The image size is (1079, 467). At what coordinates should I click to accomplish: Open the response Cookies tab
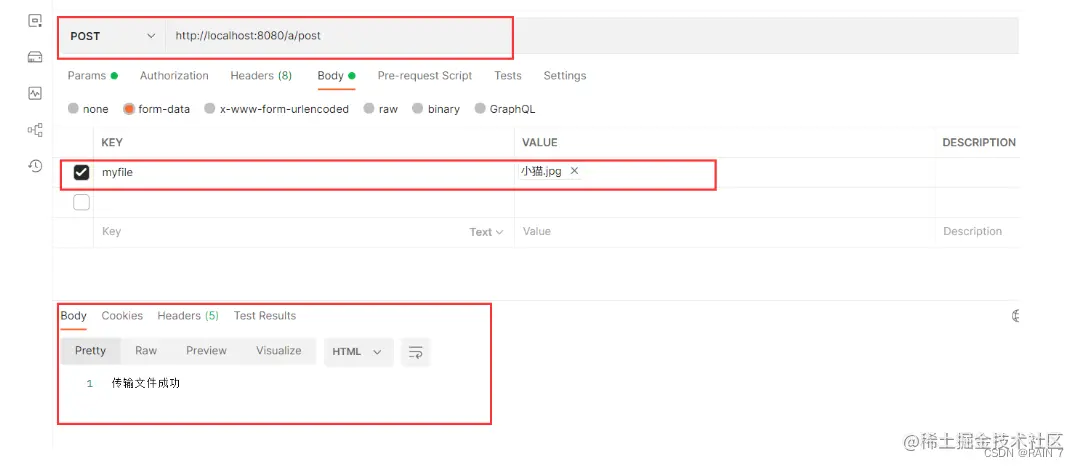pos(122,316)
